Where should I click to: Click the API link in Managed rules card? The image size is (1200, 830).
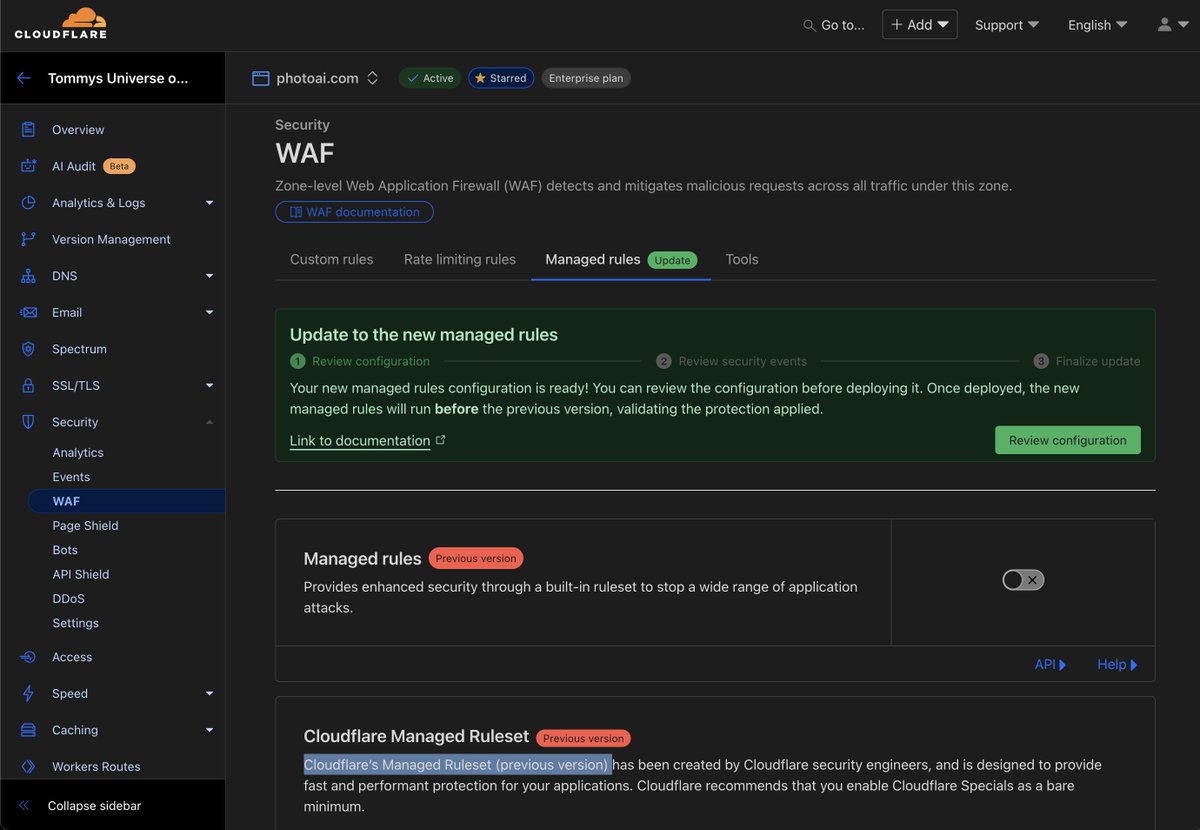point(1051,664)
